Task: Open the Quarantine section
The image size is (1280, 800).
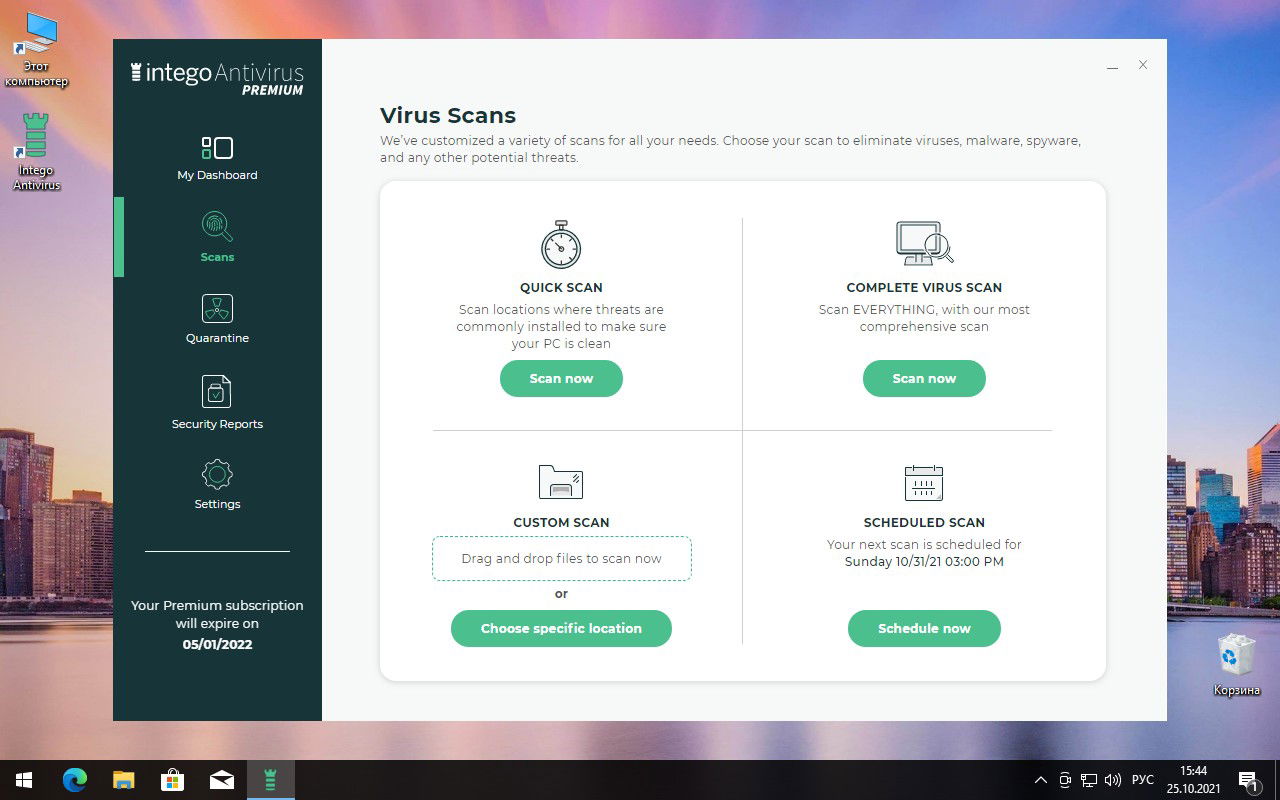Action: [217, 318]
